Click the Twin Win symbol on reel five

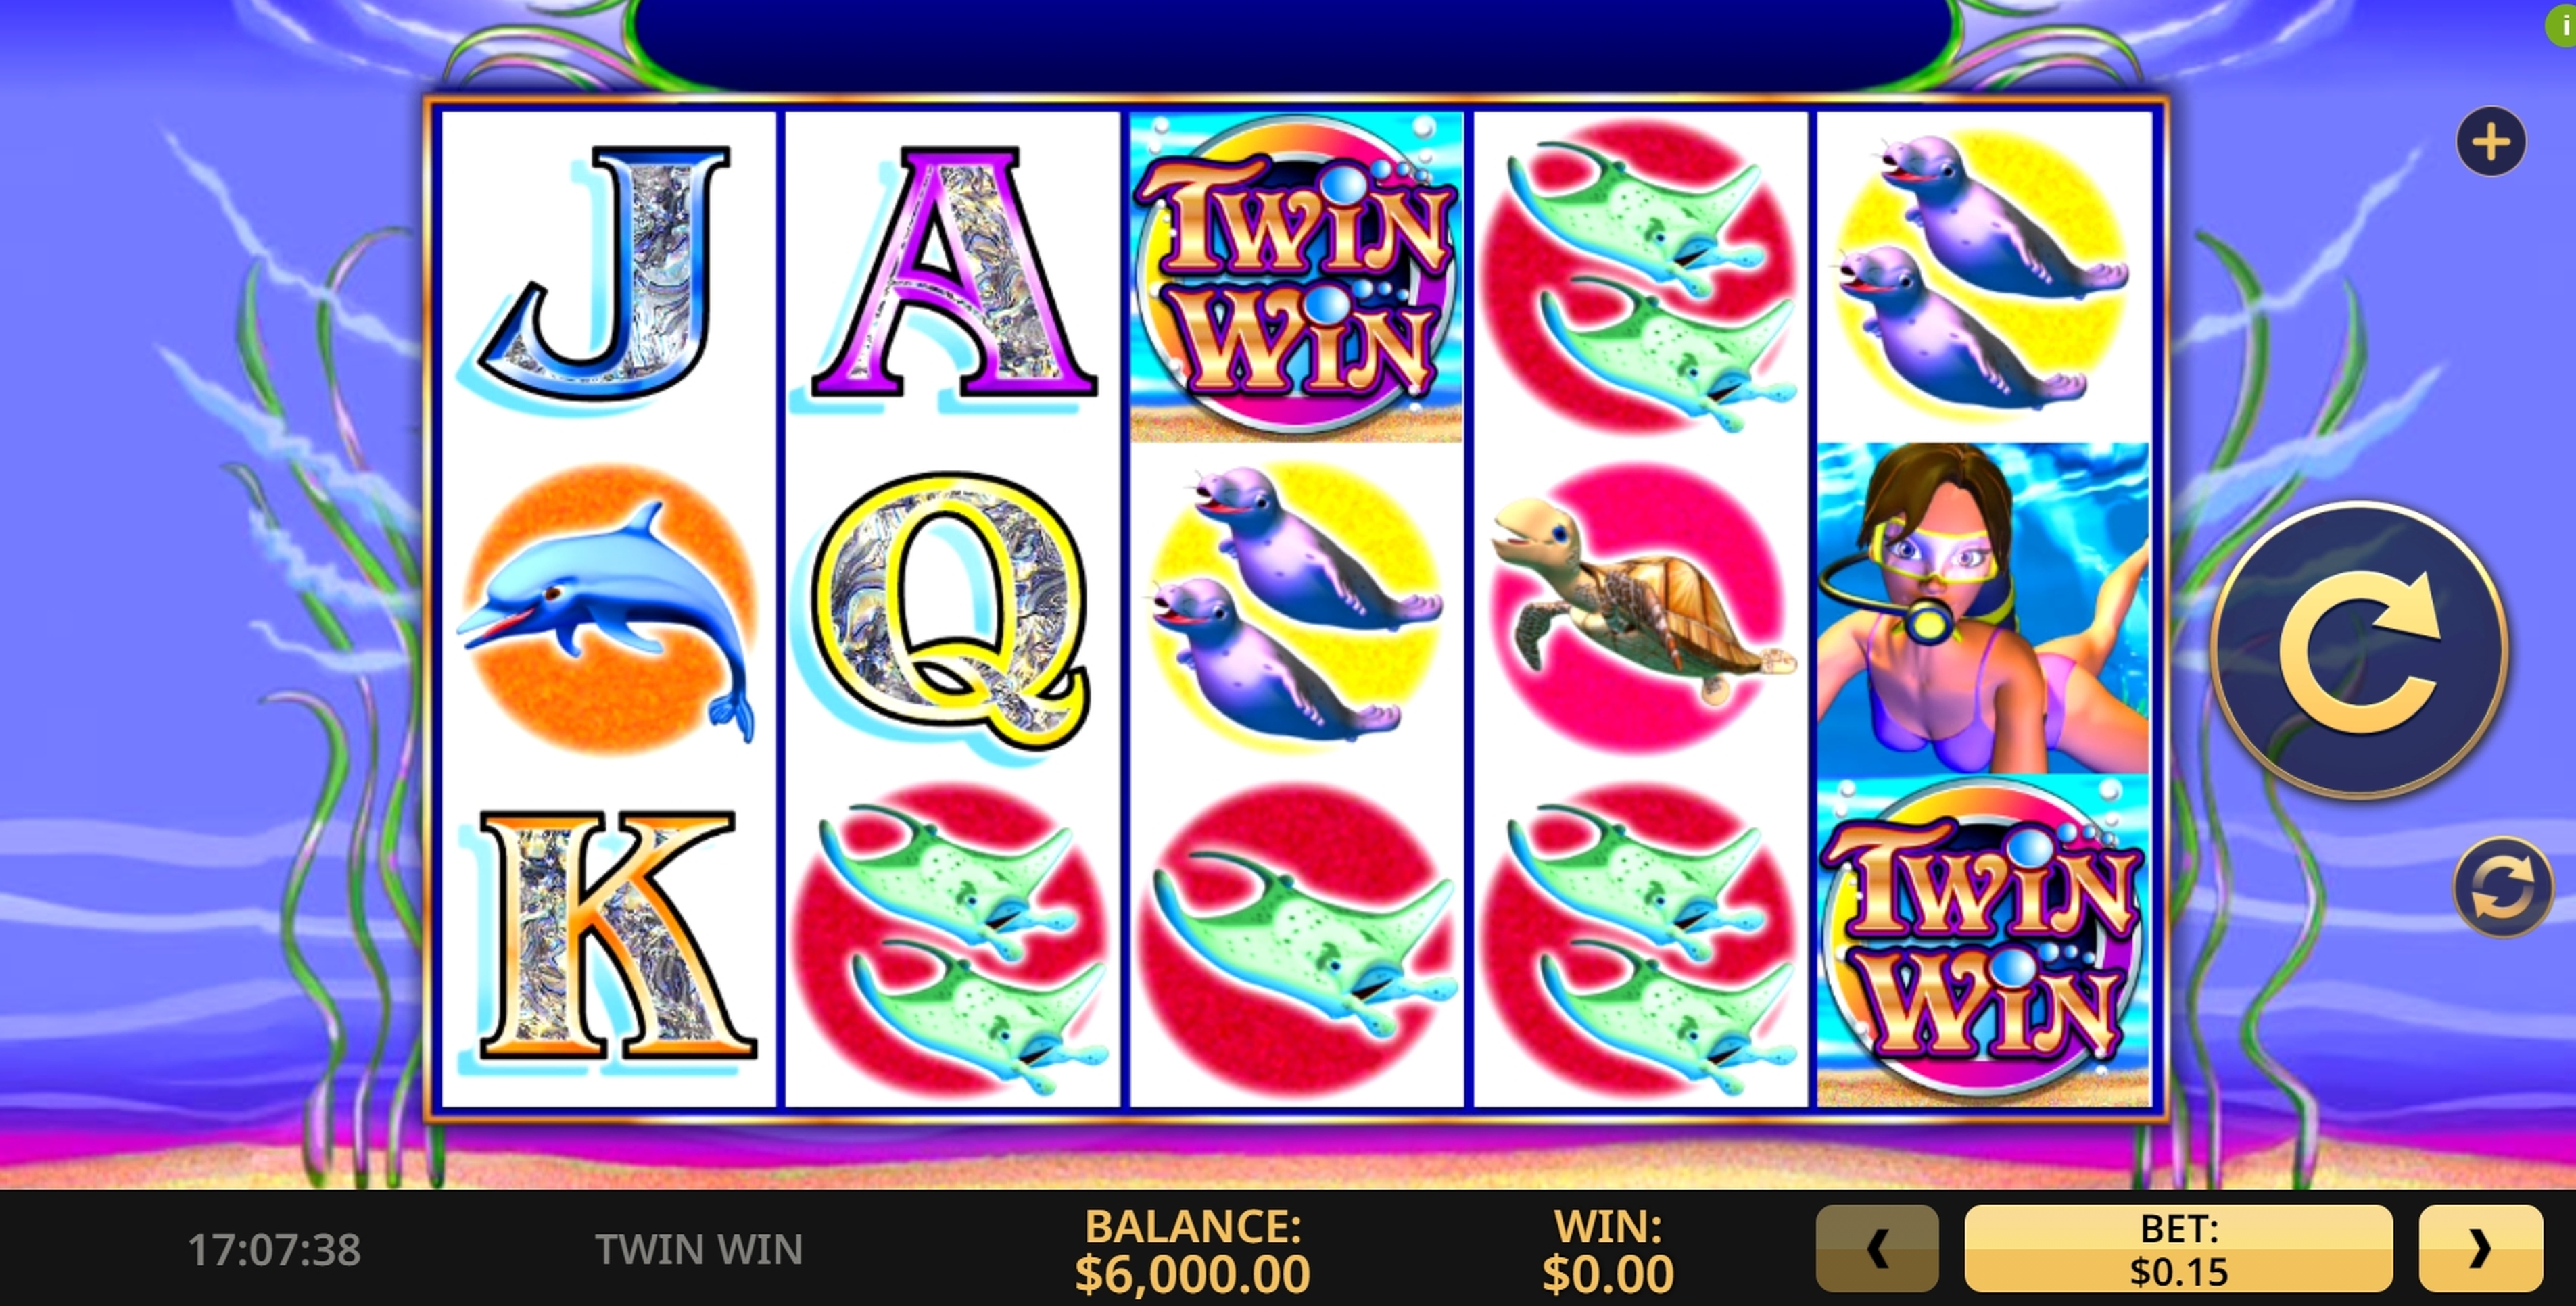point(1983,940)
